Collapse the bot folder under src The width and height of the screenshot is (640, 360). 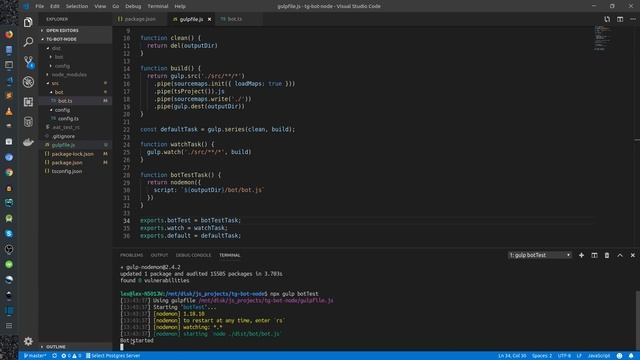[75, 92]
